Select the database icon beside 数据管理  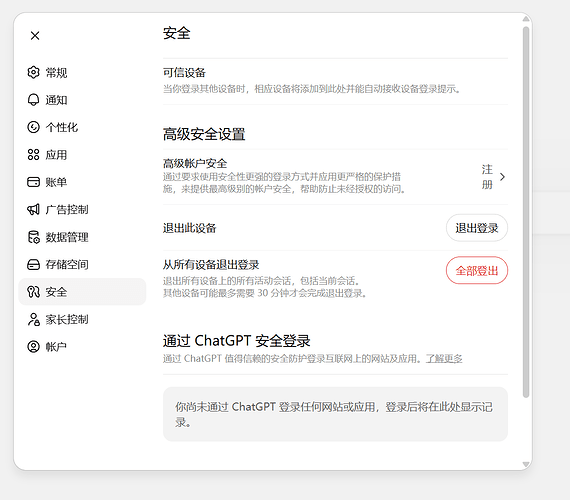click(33, 237)
